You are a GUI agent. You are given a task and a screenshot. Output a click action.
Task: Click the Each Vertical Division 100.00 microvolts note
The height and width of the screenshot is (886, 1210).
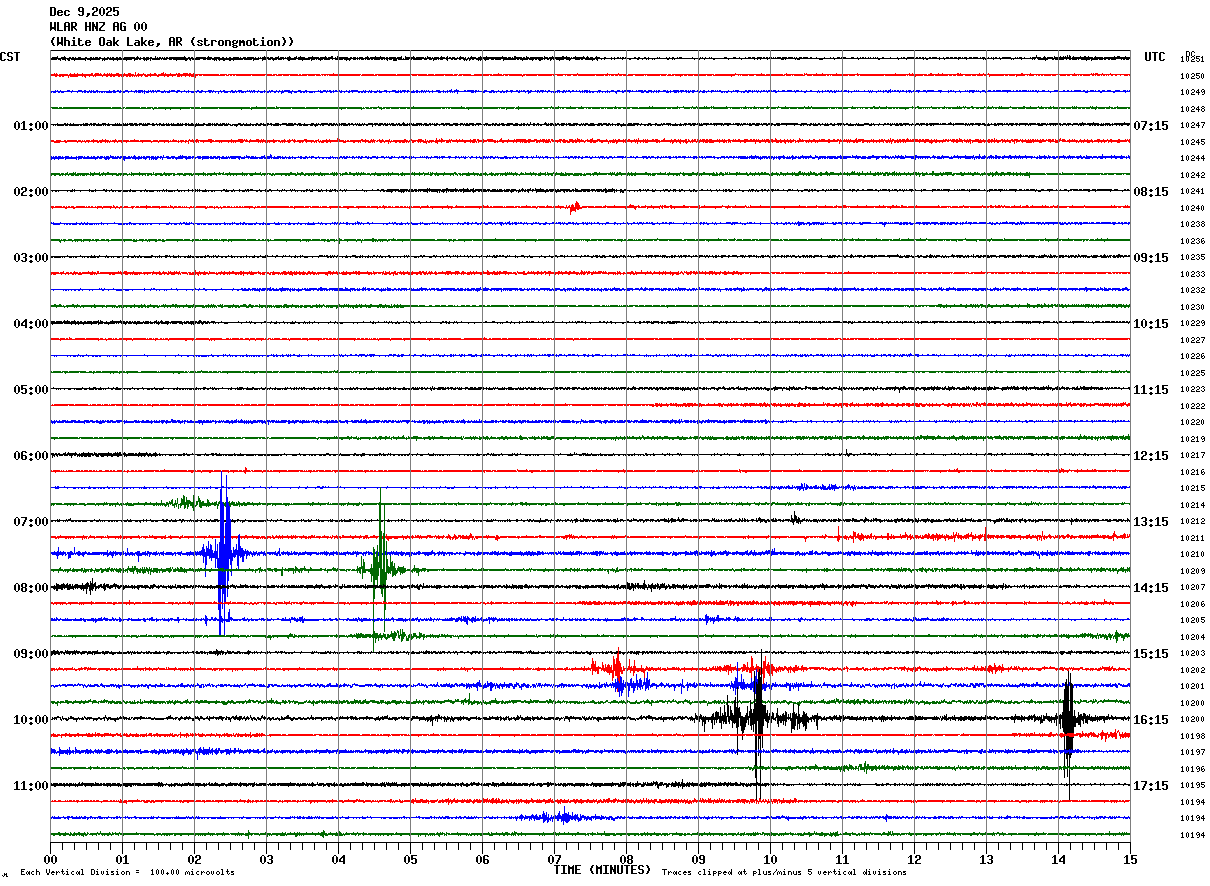(127, 872)
